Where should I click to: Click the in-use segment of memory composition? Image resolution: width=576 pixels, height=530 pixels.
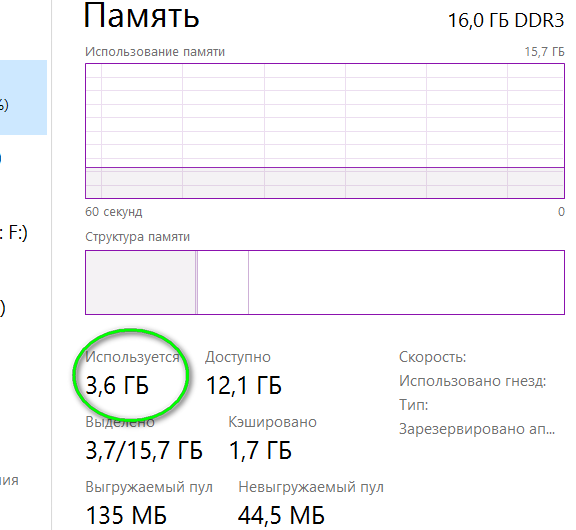tap(140, 282)
